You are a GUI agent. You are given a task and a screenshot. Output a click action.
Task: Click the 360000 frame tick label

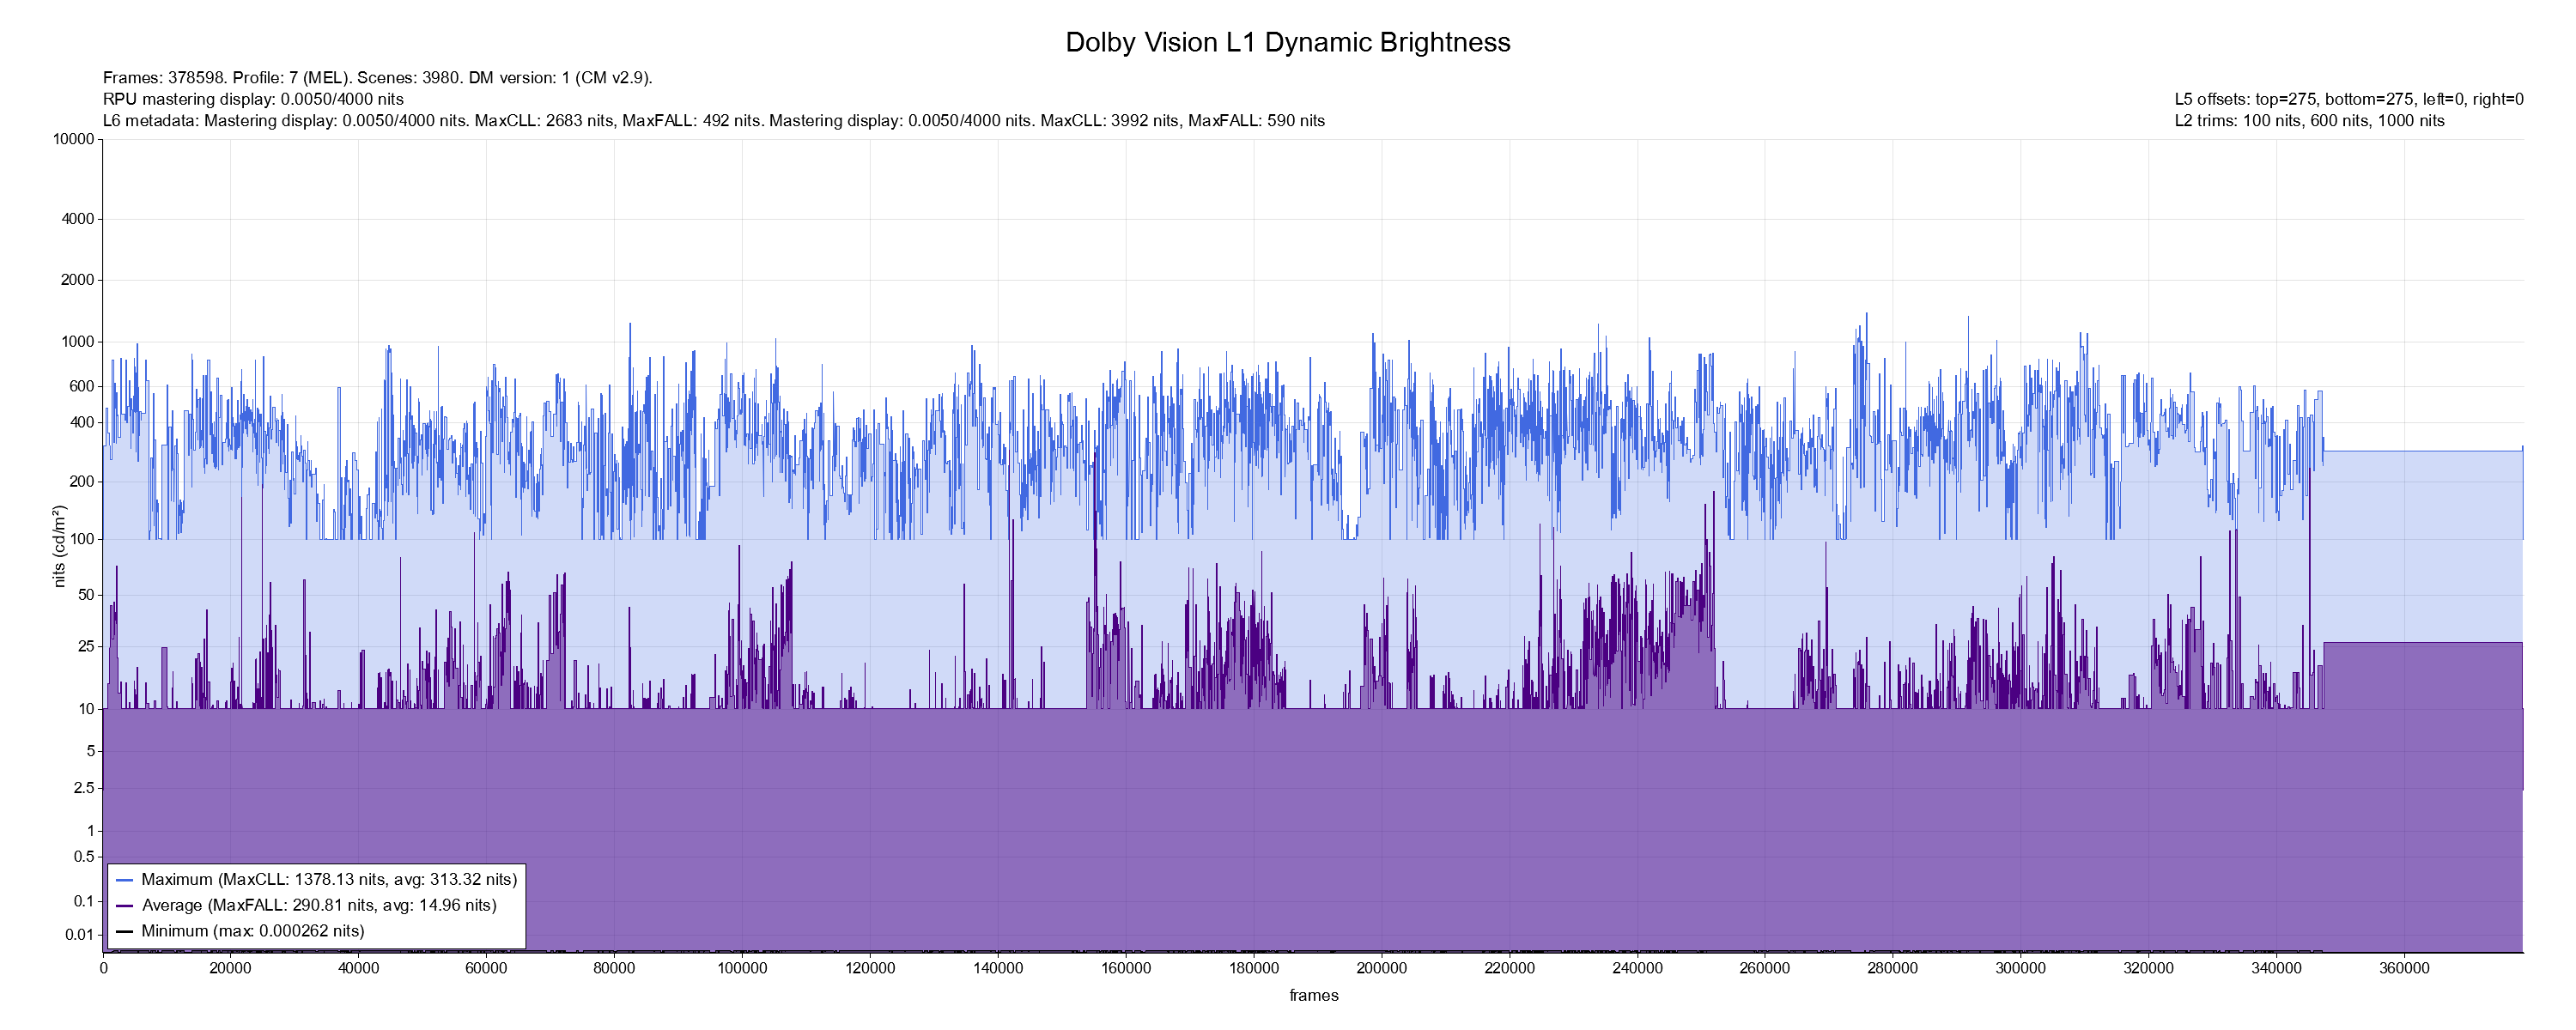2404,969
